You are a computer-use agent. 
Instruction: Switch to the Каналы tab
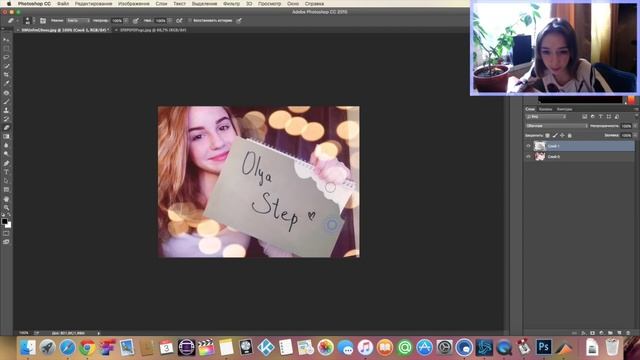(545, 109)
